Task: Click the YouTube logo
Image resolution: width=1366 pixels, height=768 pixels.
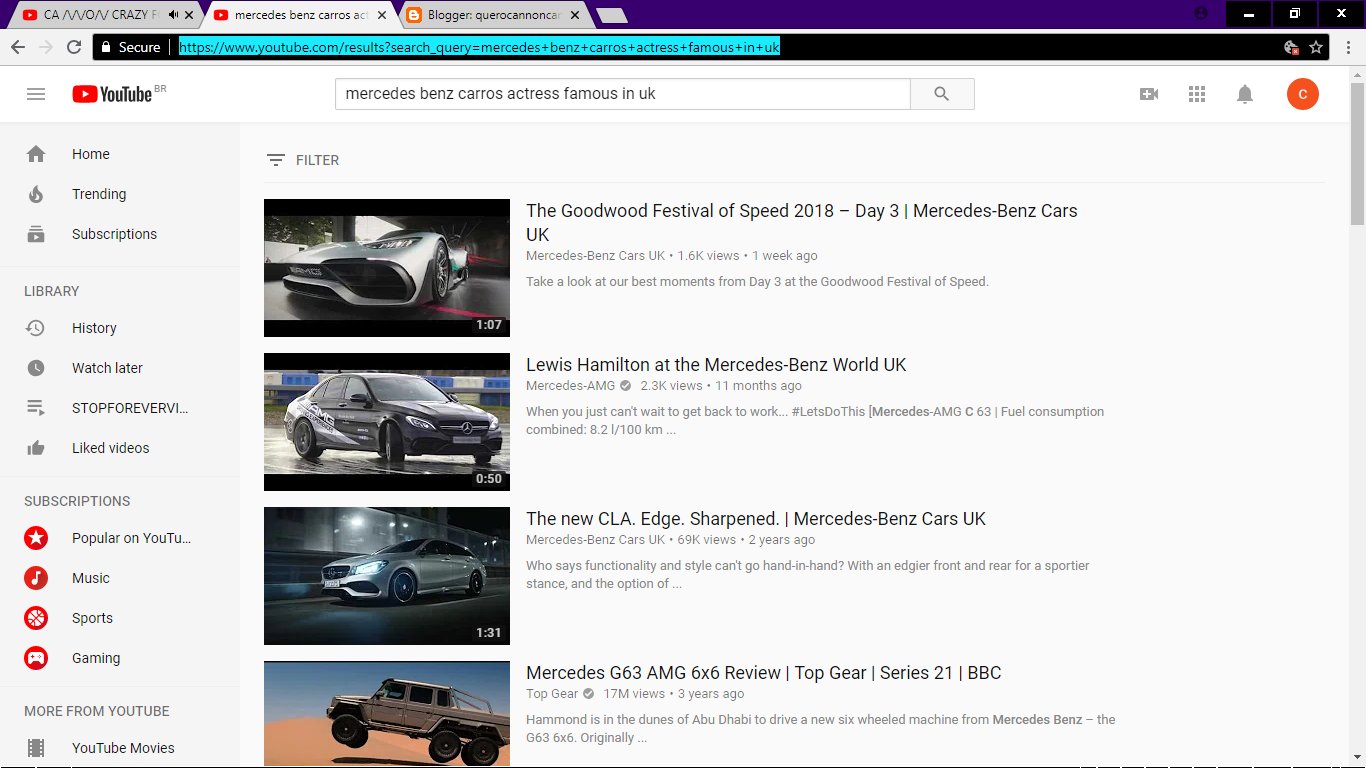Action: pos(112,94)
